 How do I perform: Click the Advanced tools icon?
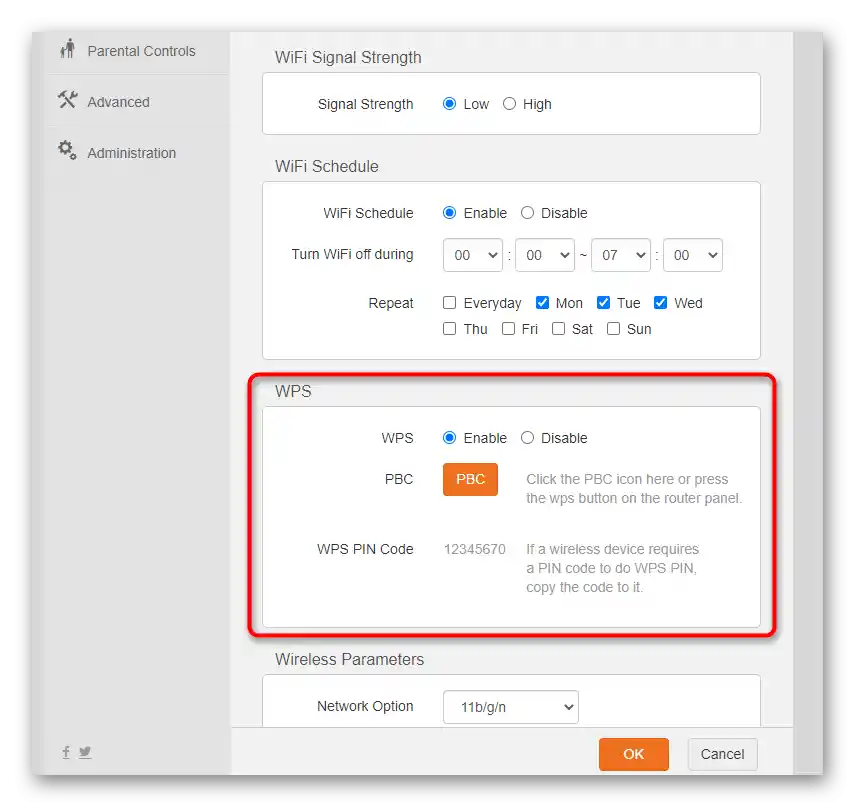click(x=68, y=99)
